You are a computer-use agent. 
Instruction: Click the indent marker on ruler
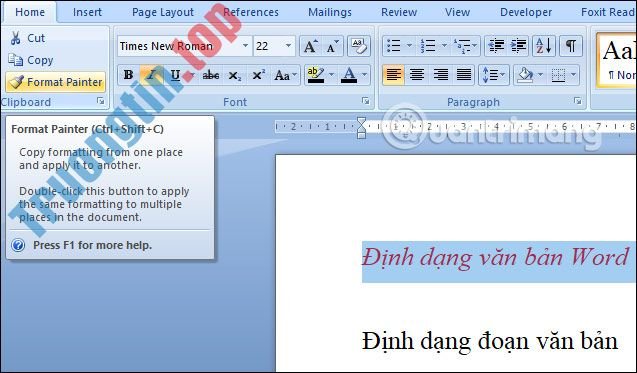point(361,128)
